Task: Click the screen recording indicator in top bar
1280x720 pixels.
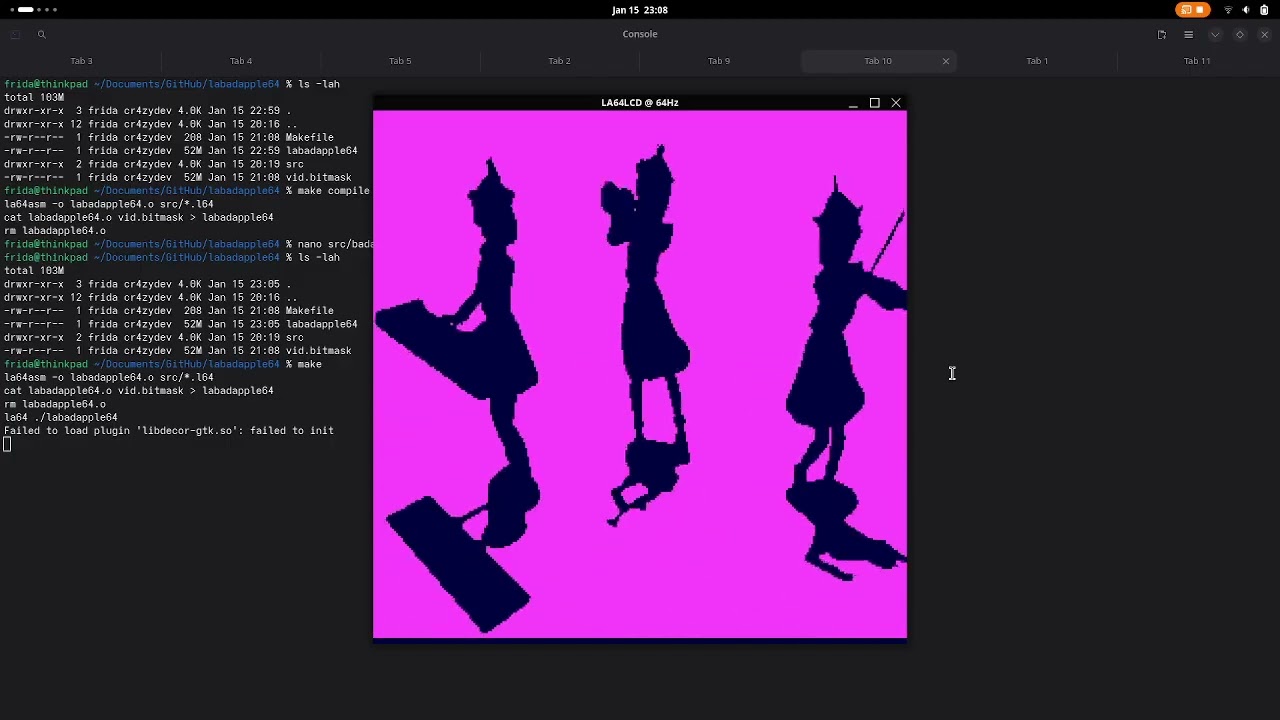Action: [1192, 10]
